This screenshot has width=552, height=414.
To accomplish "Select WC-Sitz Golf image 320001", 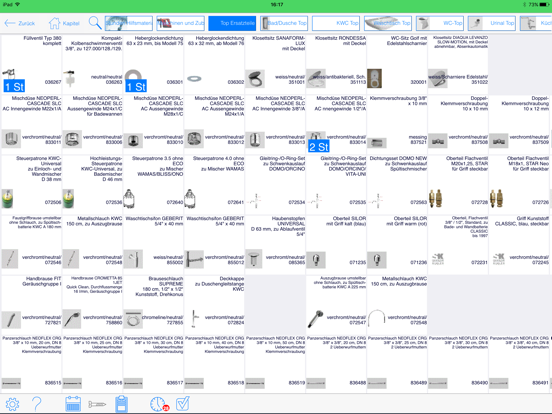I will 374,78.
